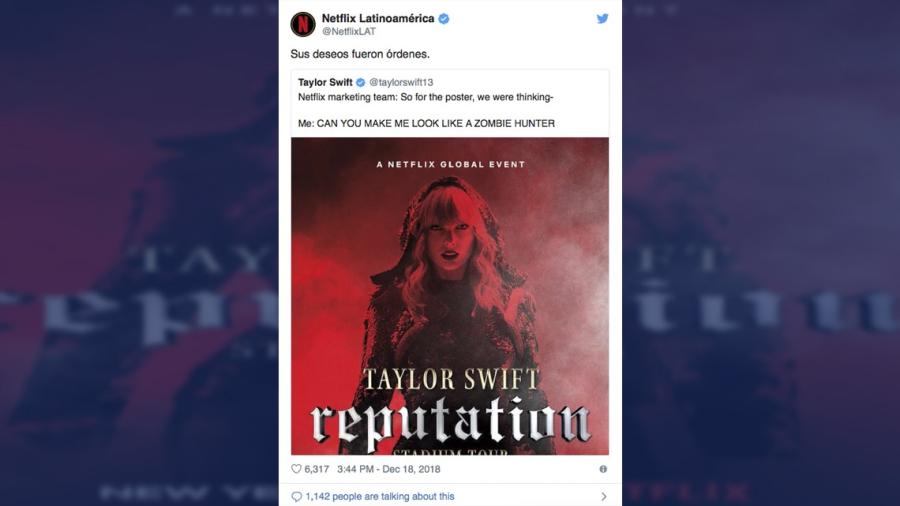The width and height of the screenshot is (900, 506).
Task: Open the reputation Stadium Tour poster image
Action: (x=450, y=296)
